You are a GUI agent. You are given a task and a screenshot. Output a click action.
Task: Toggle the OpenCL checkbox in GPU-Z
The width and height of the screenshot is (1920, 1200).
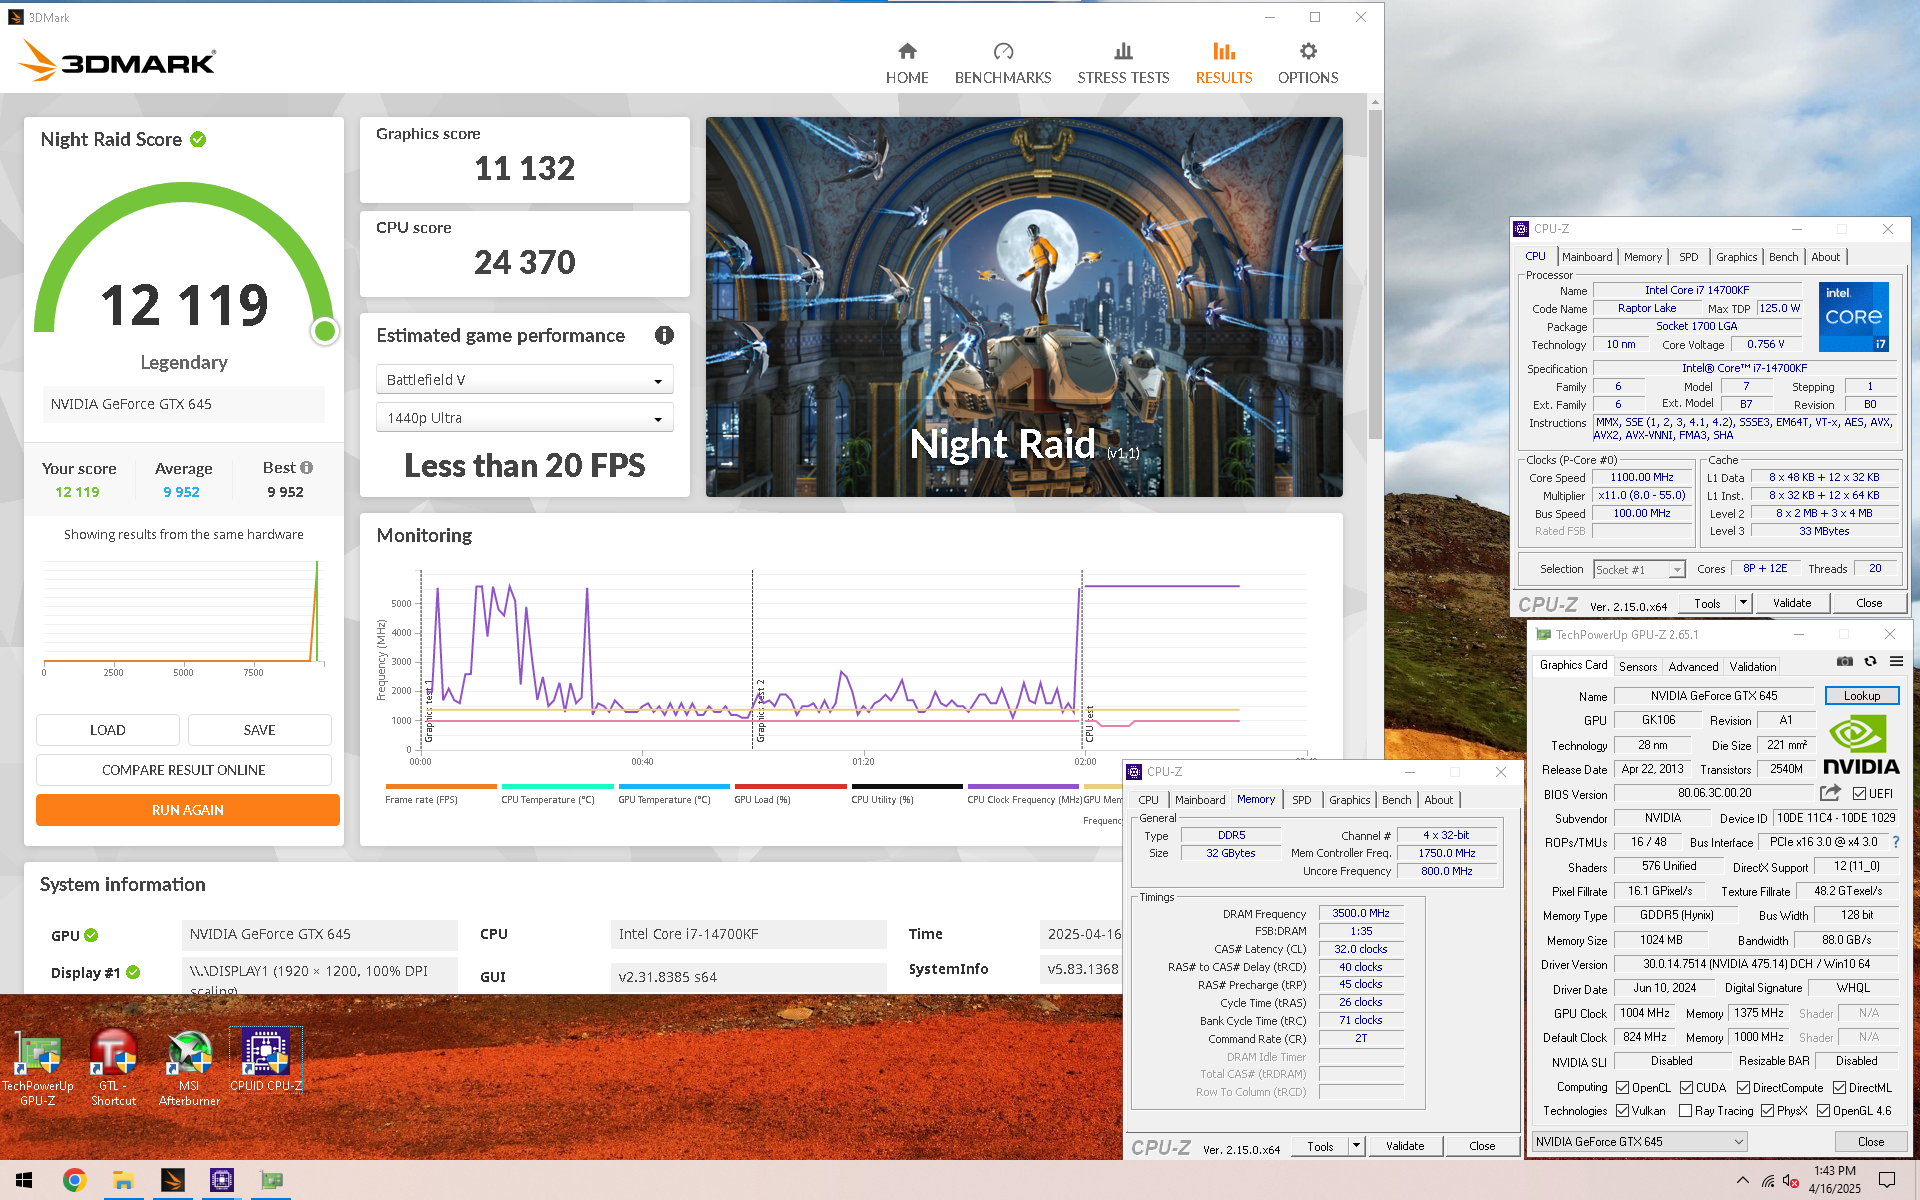(x=1622, y=1087)
